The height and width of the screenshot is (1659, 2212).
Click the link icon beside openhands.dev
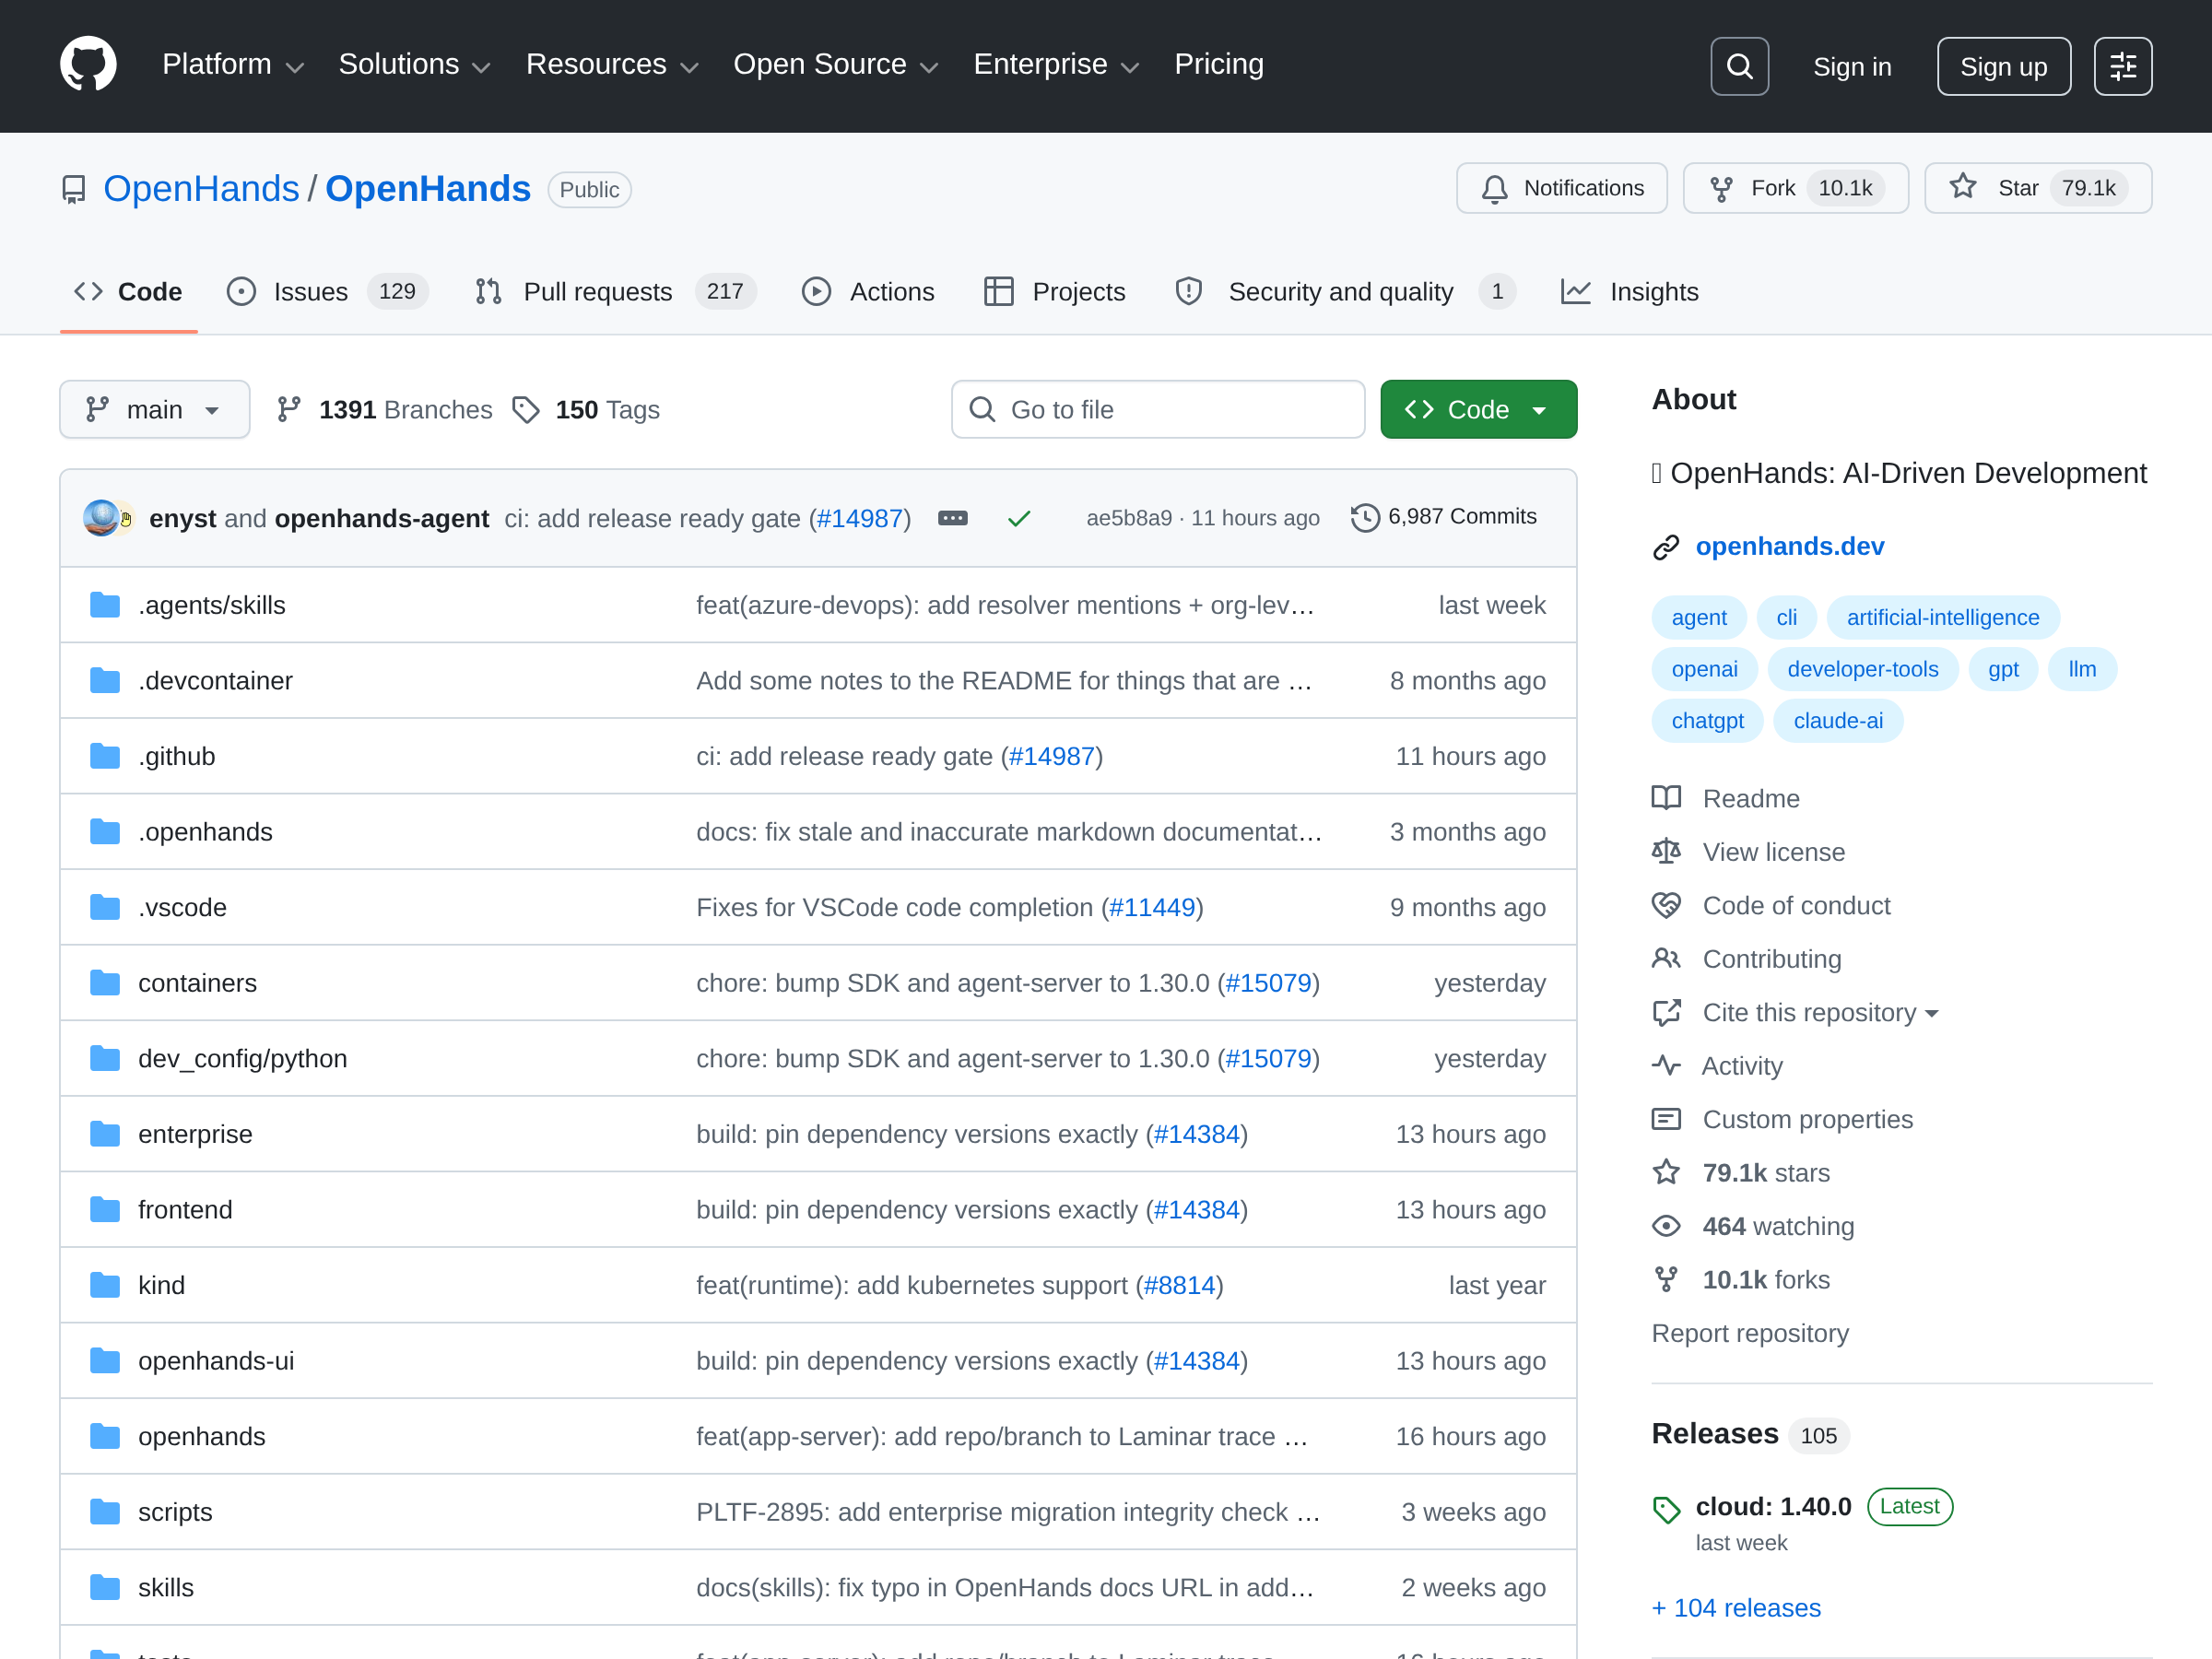[x=1666, y=547]
